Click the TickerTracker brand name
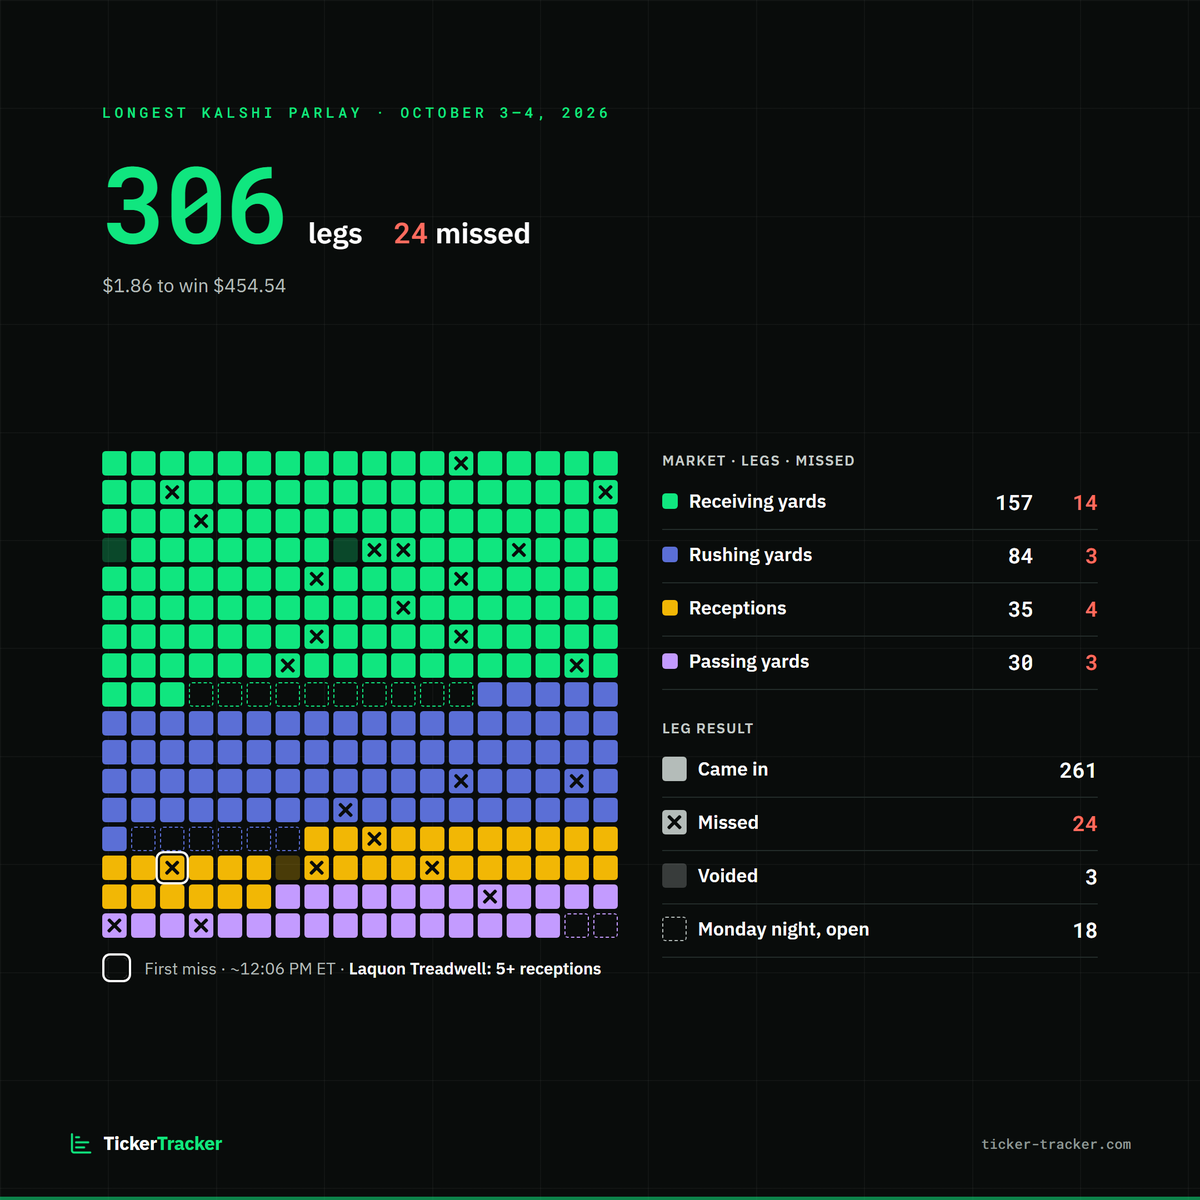The width and height of the screenshot is (1200, 1200). coord(163,1143)
